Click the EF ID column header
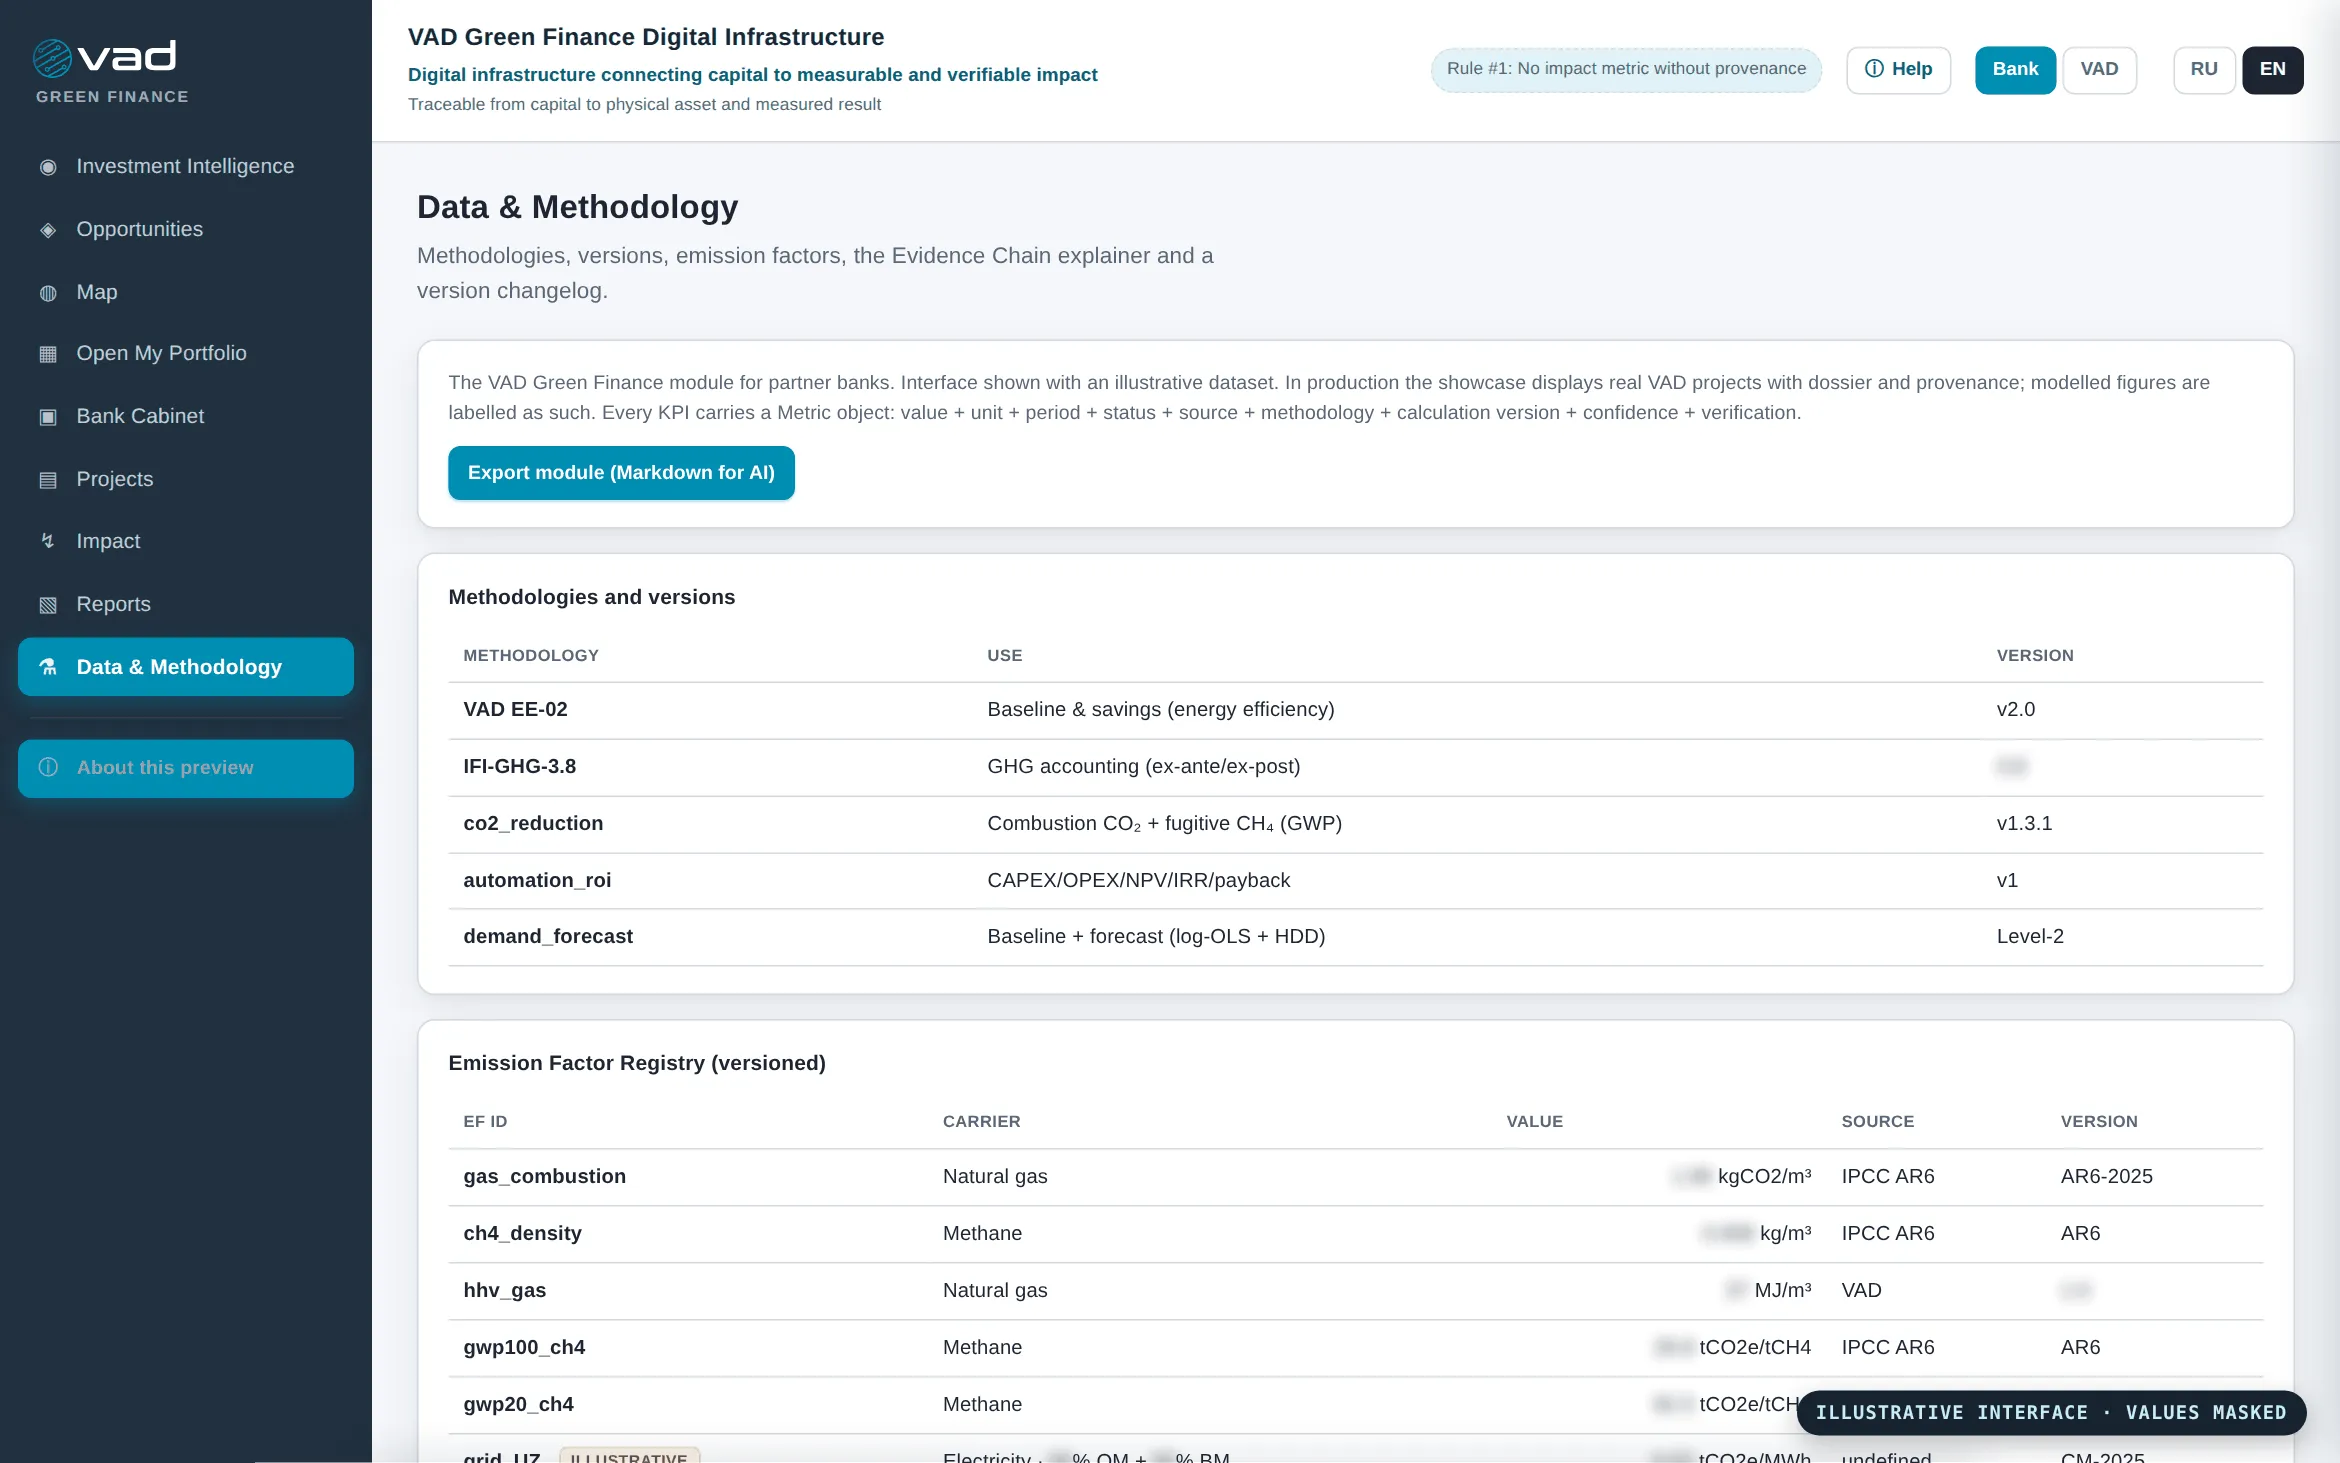 pos(485,1122)
